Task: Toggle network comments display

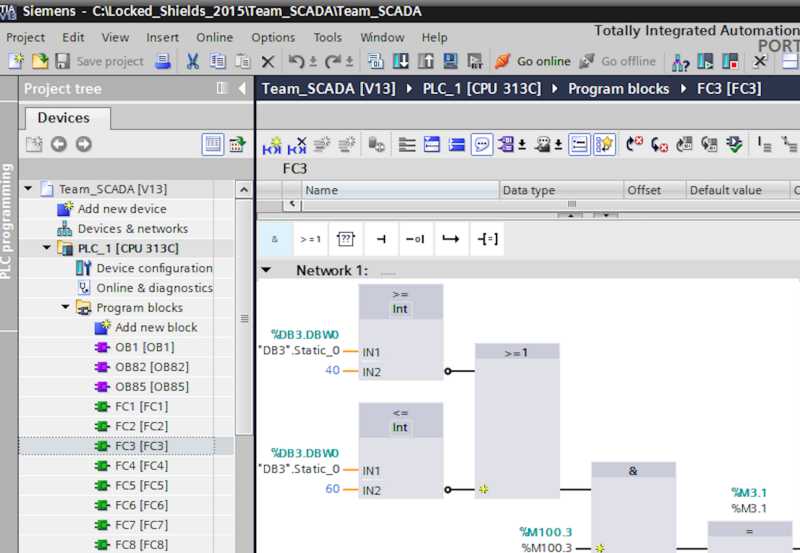Action: pyautogui.click(x=482, y=145)
